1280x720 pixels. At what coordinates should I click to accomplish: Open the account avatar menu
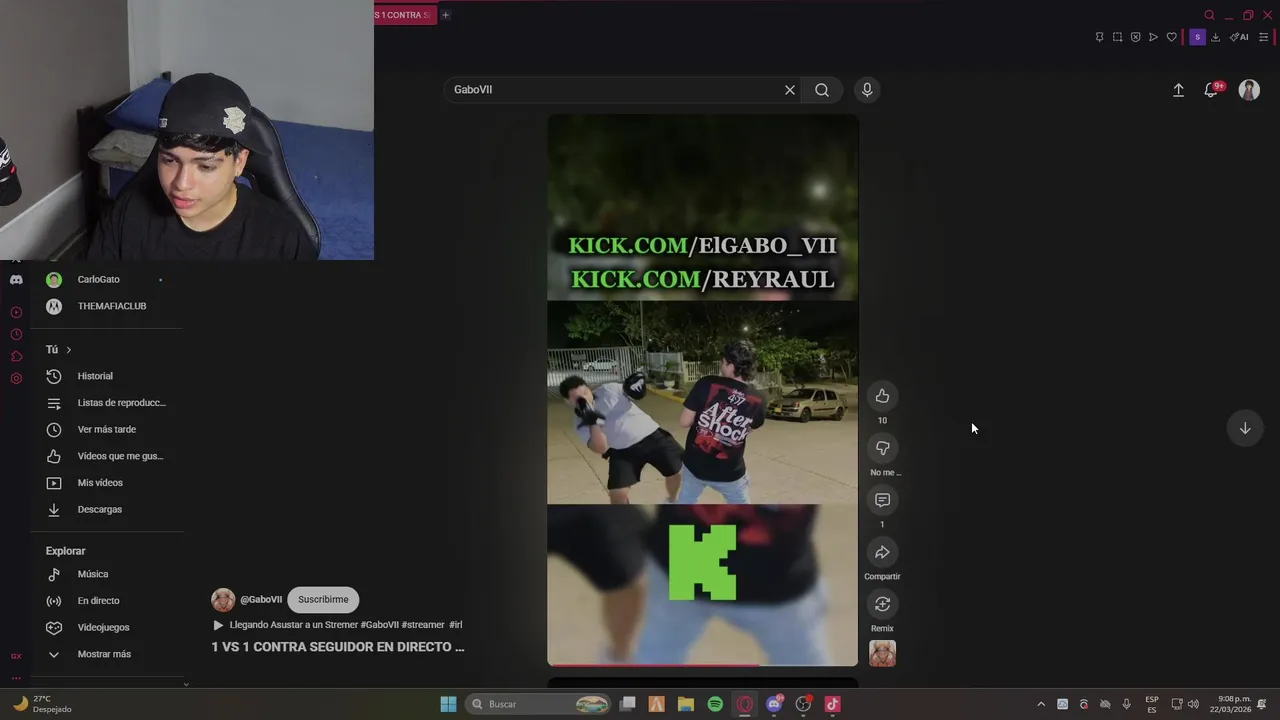click(x=1249, y=90)
